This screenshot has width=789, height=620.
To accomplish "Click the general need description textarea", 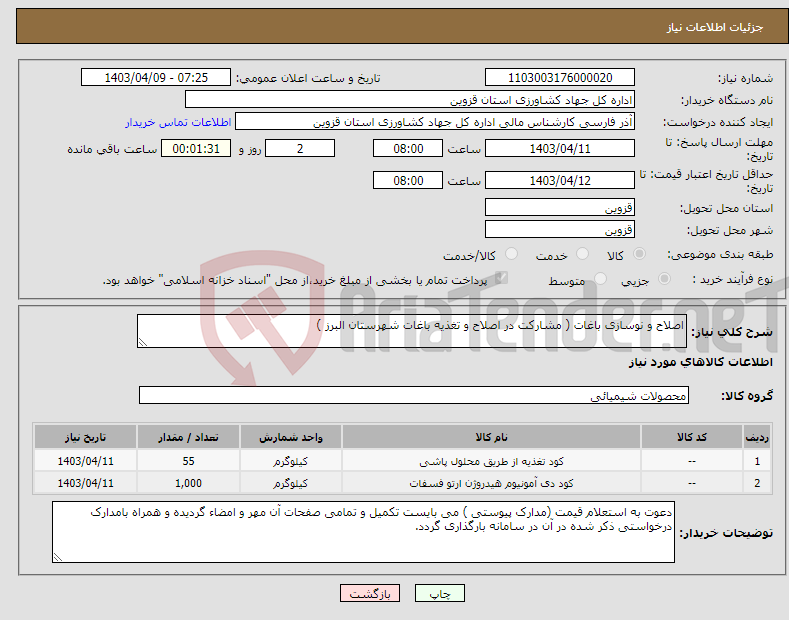I will pyautogui.click(x=412, y=331).
